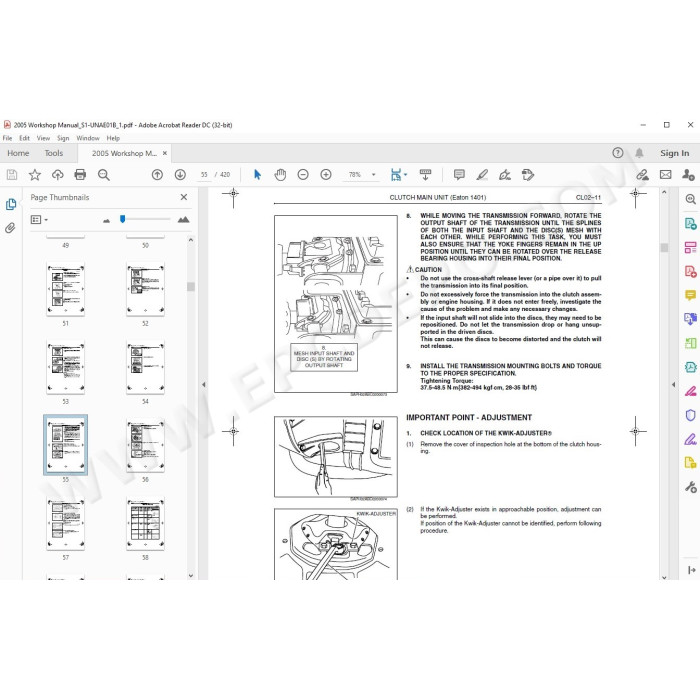Open the Organize Pages tool in right pane
This screenshot has width=700, height=700.
click(x=691, y=247)
